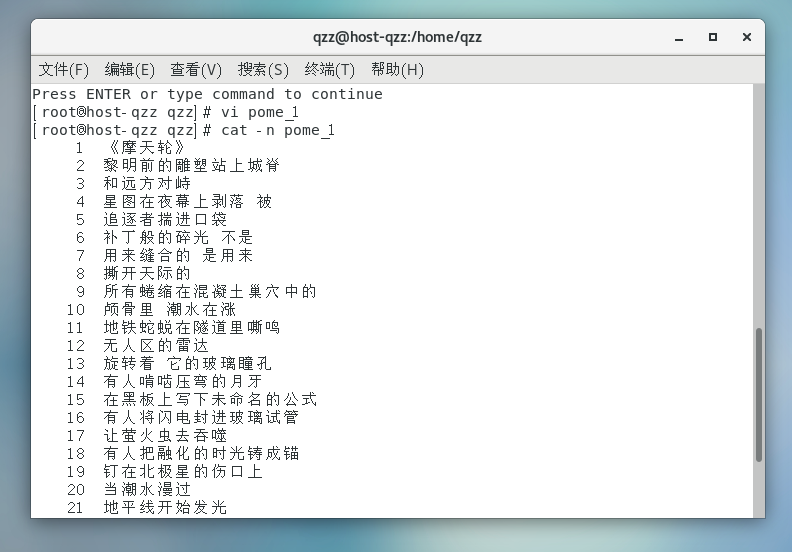
Task: Click line 14 有人啃啮压弯的月牙
Action: (183, 382)
